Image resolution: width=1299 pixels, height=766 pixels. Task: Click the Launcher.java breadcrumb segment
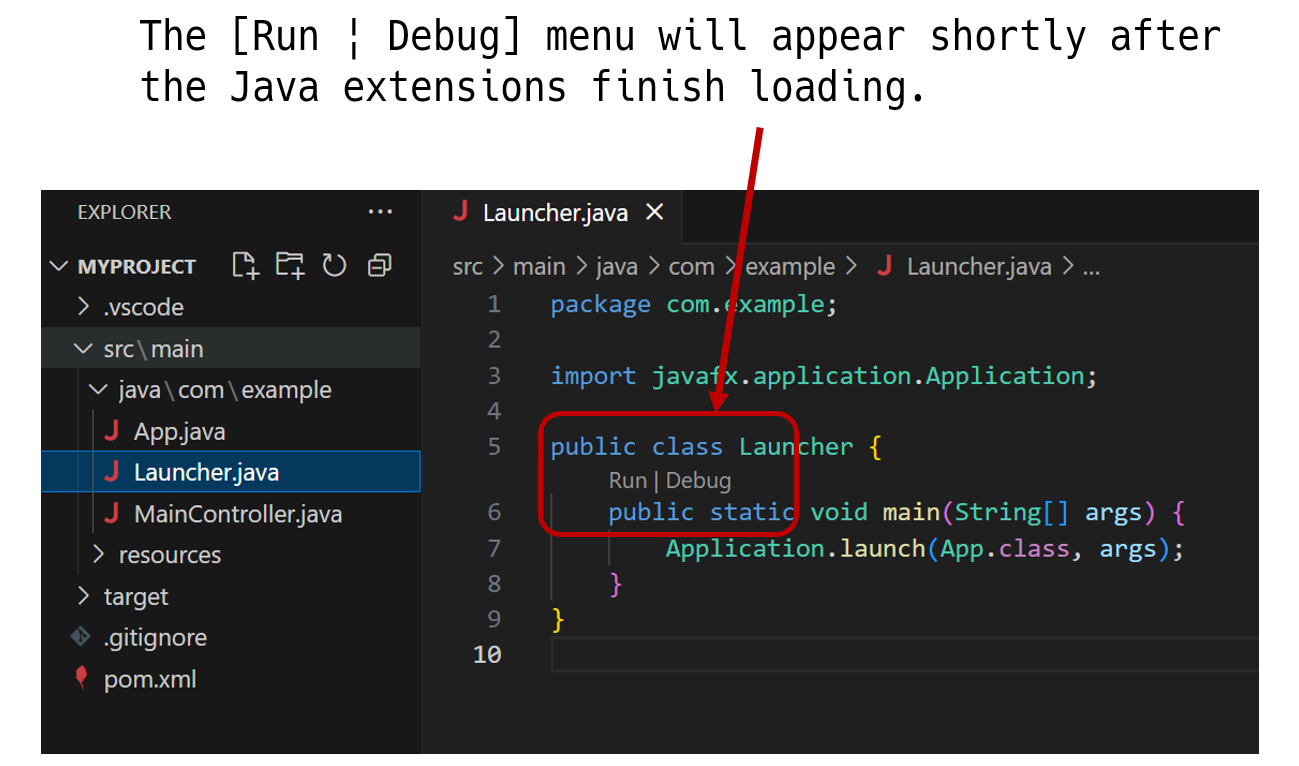[979, 267]
